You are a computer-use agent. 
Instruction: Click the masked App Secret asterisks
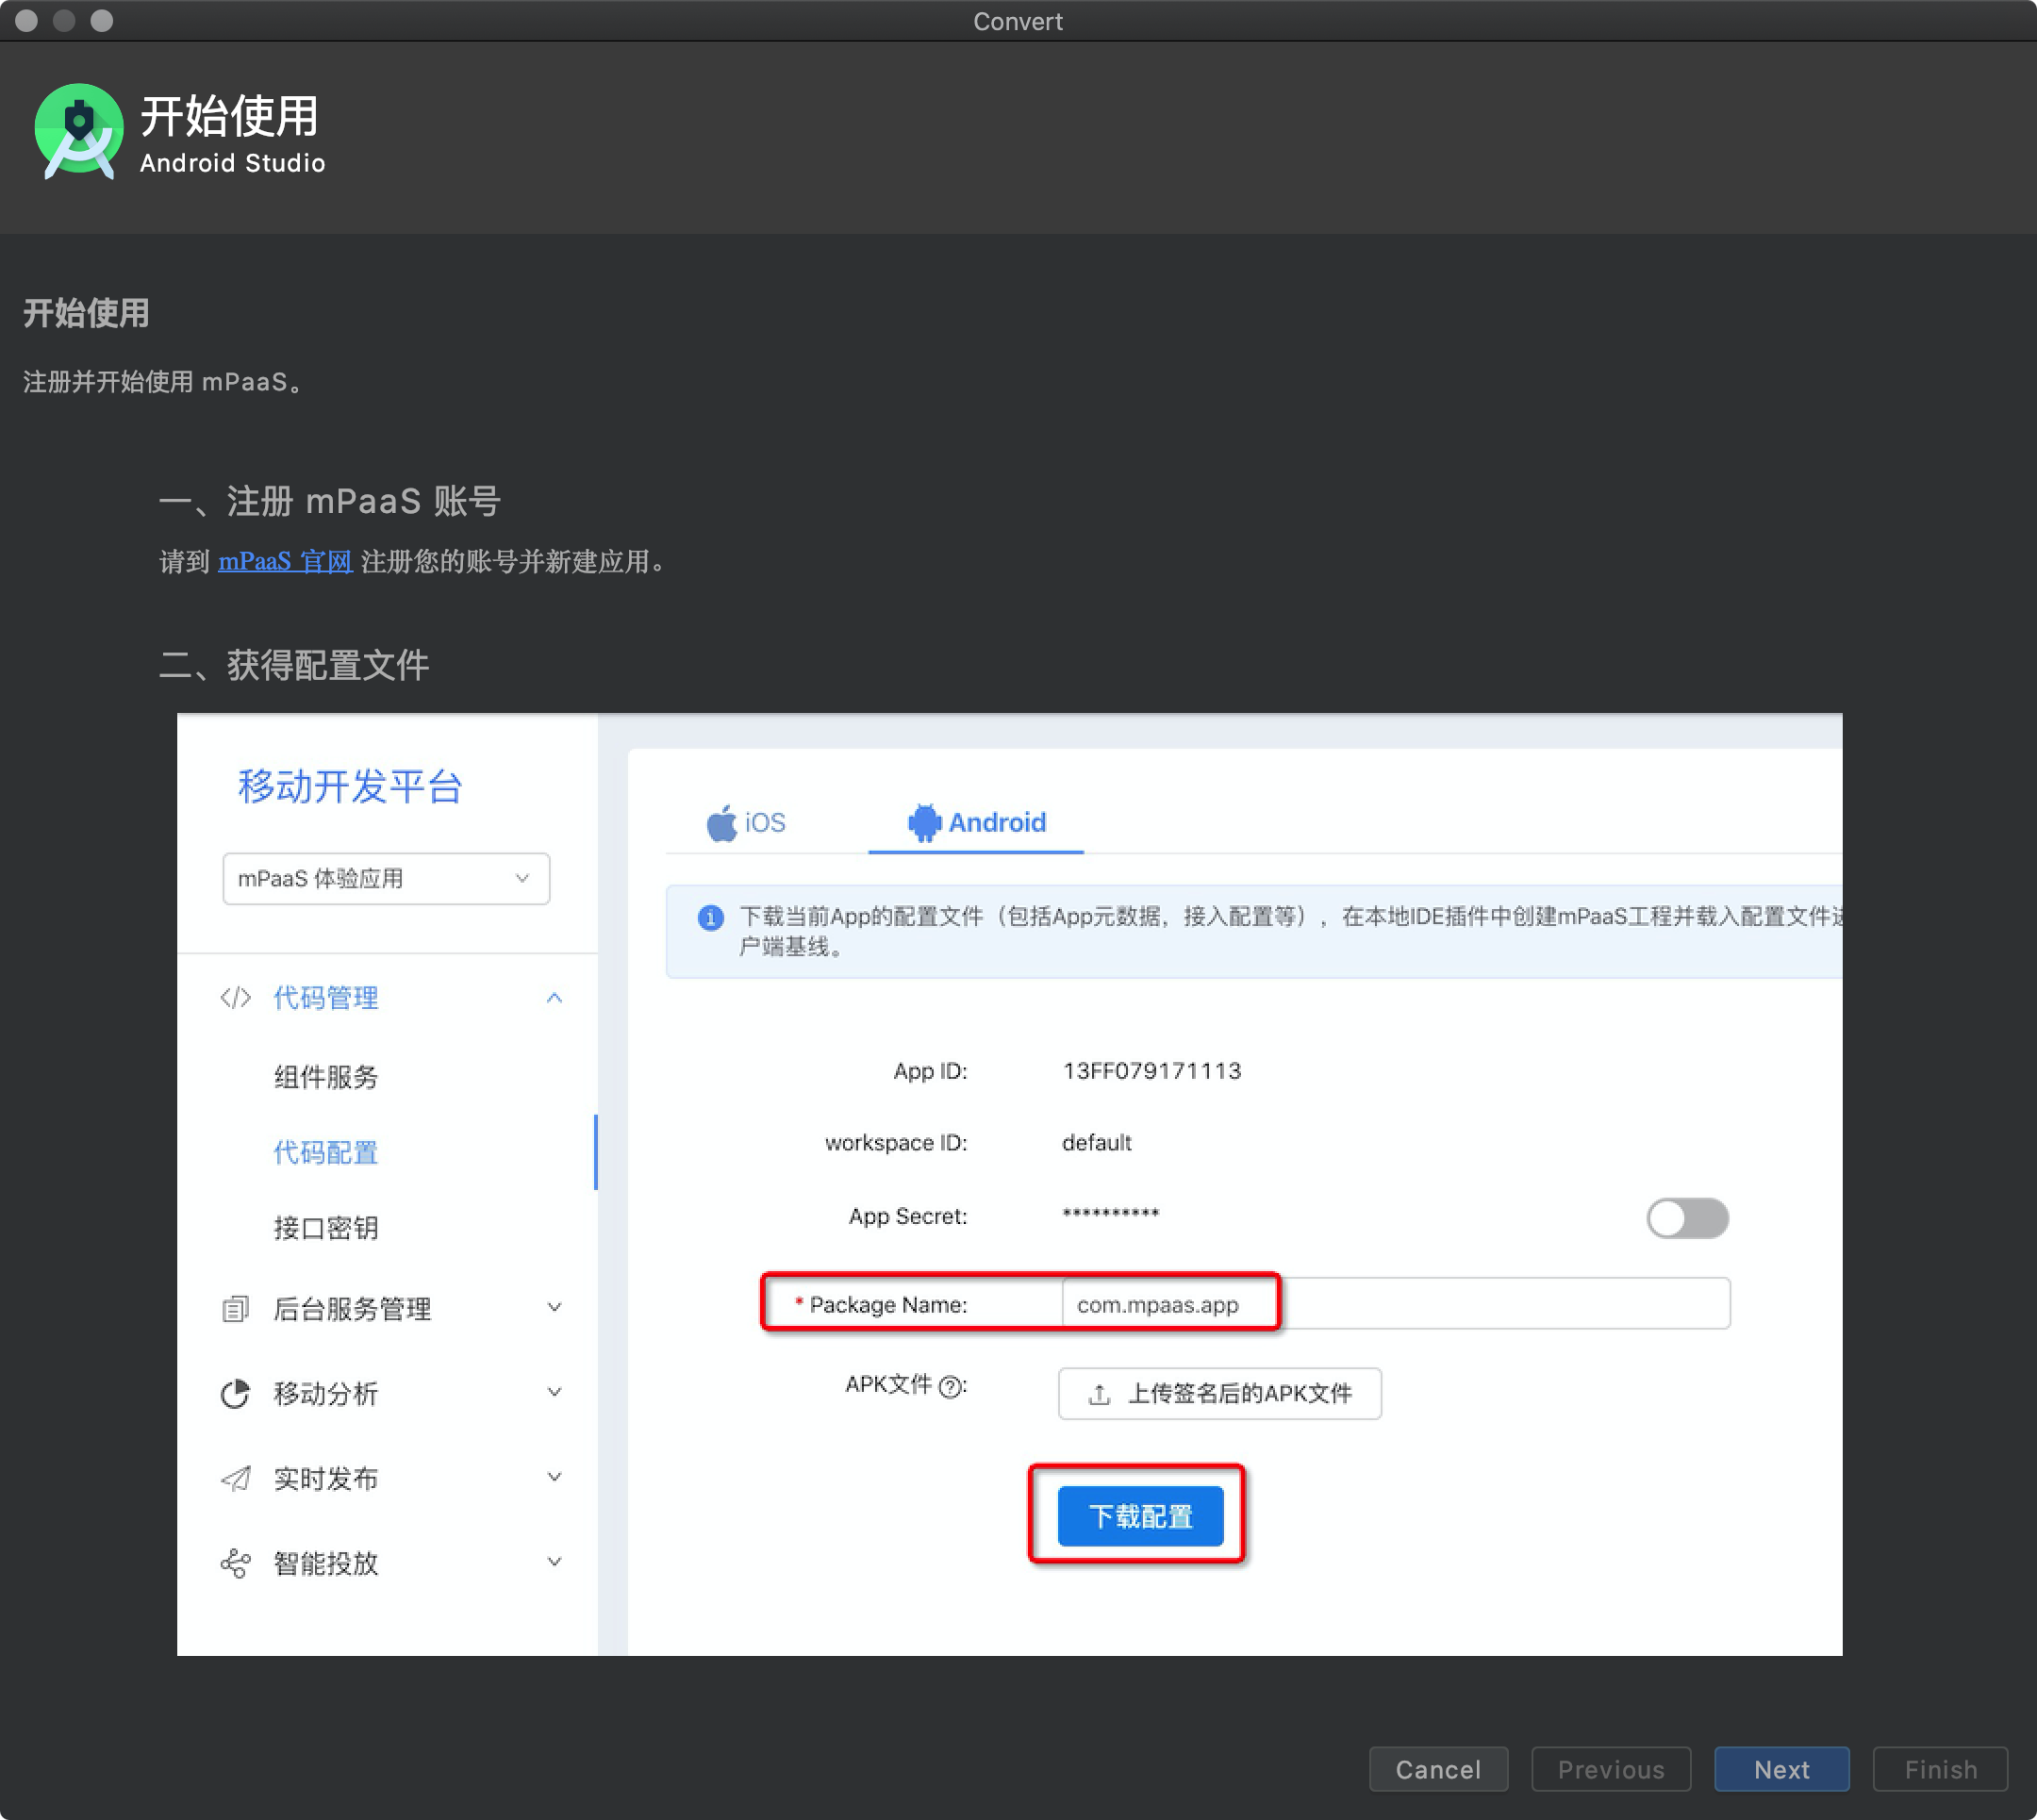pos(1111,1215)
